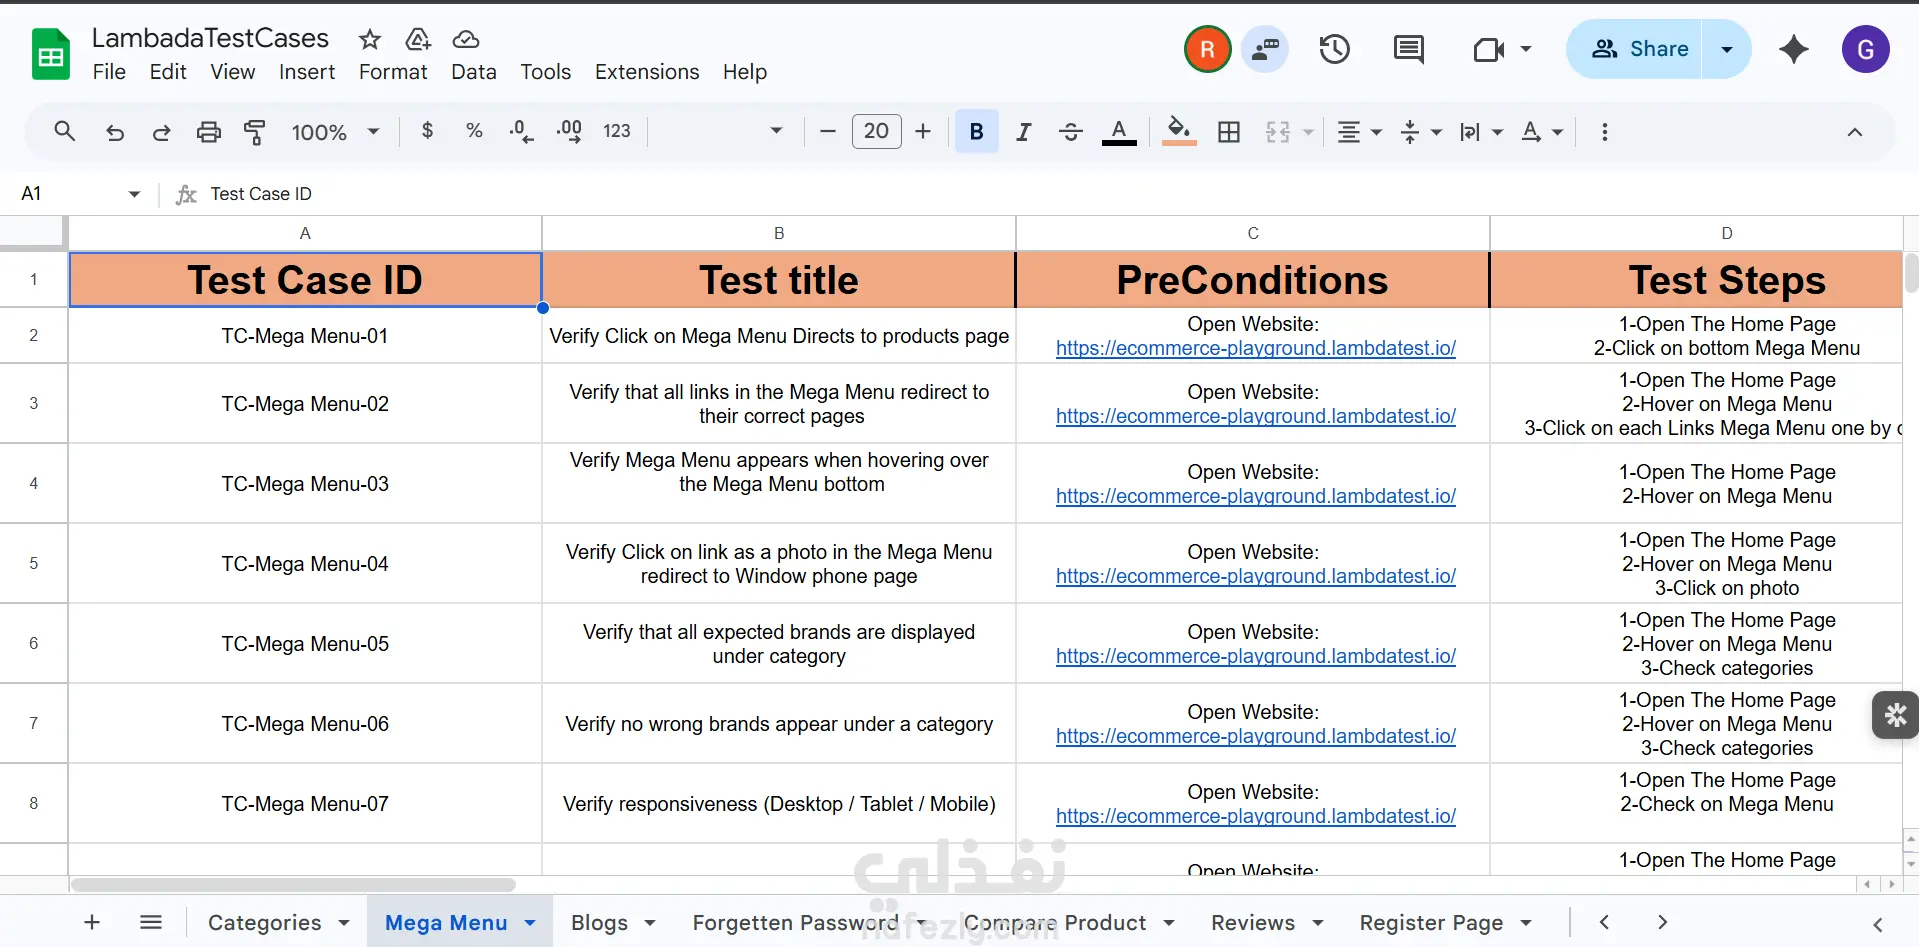Format selection as percent
Viewport: 1919px width, 947px height.
pos(474,131)
